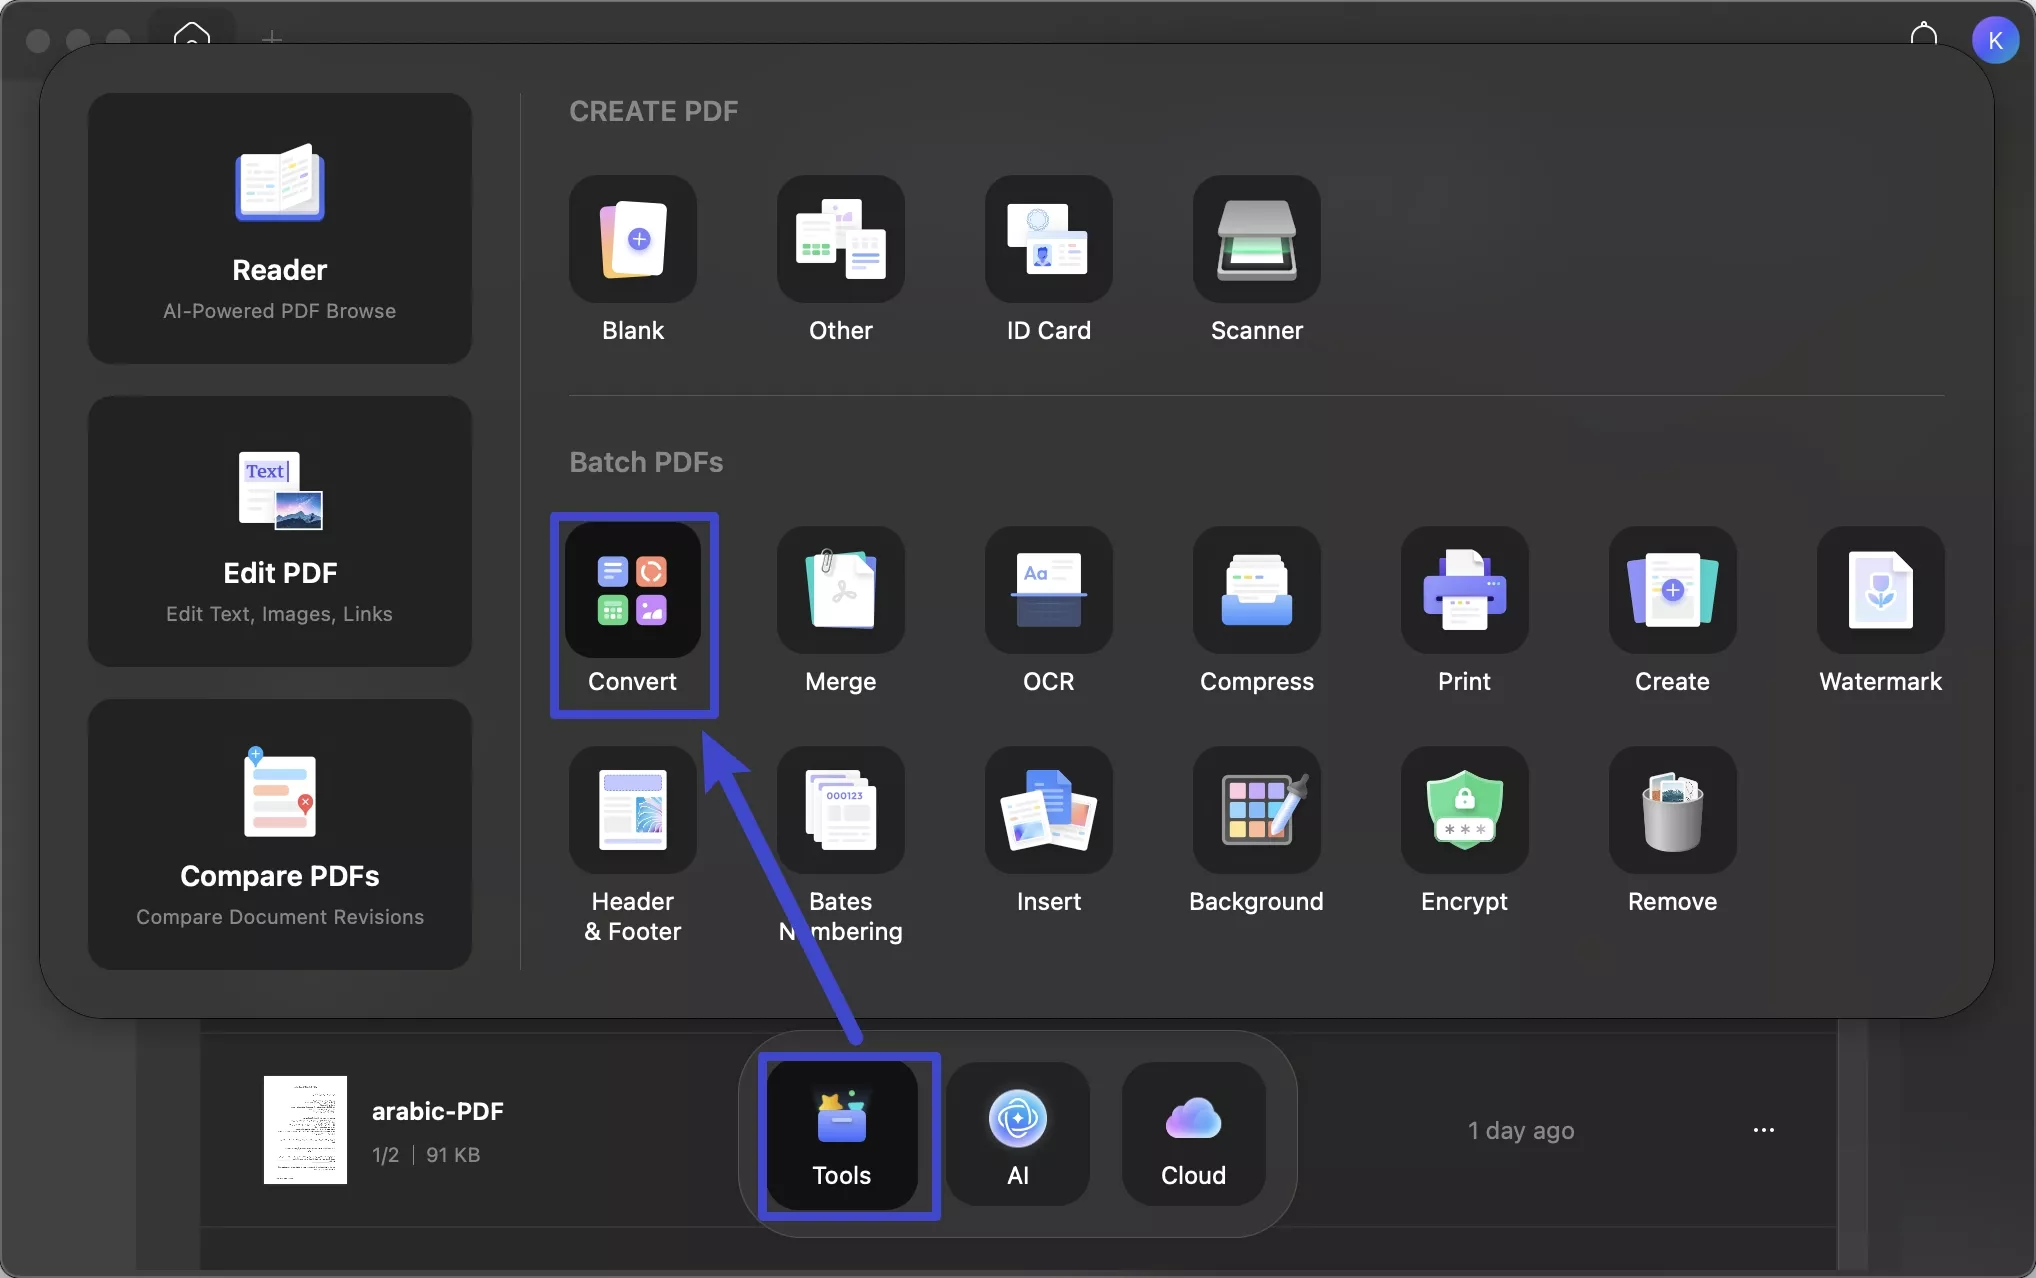The height and width of the screenshot is (1278, 2036).
Task: Open Reader for AI-powered PDF browsing
Action: click(x=280, y=228)
